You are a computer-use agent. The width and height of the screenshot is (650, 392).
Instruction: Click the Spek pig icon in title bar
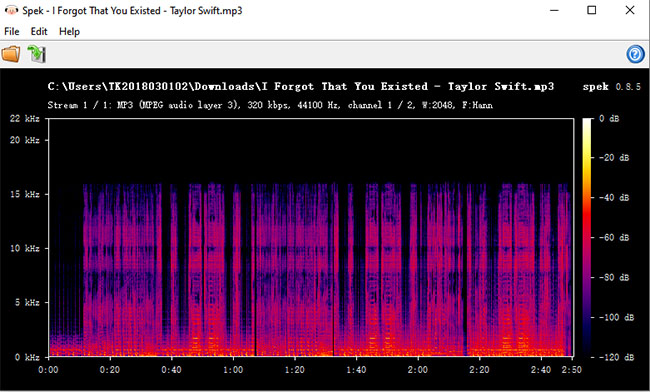pyautogui.click(x=11, y=10)
